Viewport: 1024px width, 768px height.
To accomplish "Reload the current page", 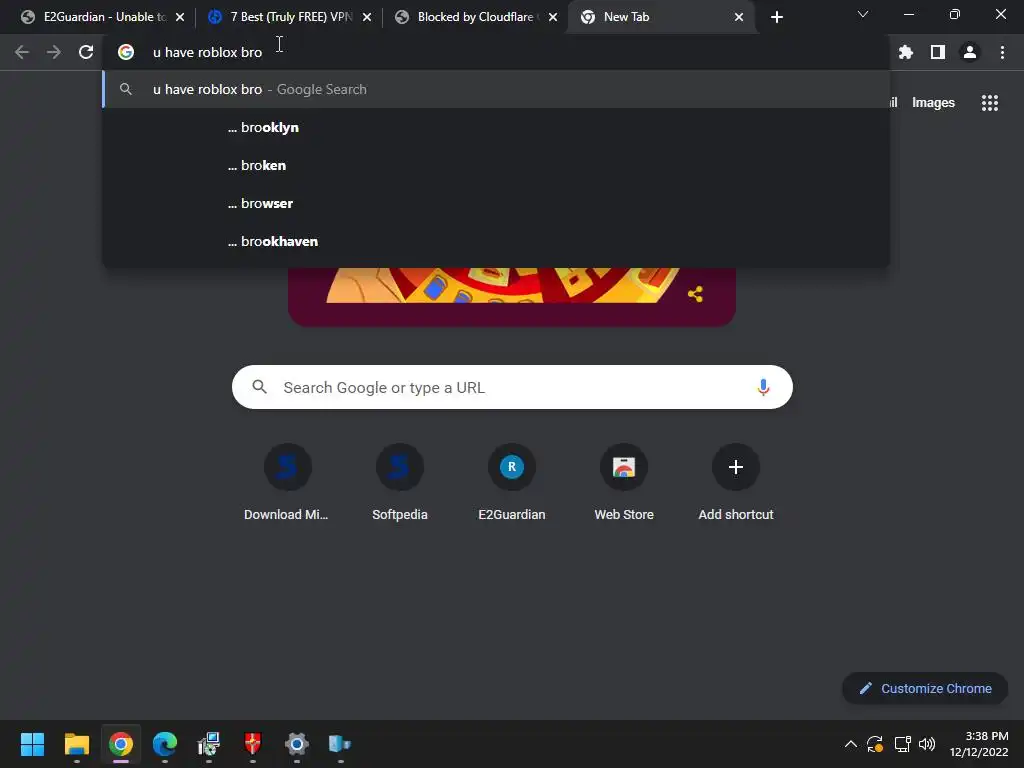I will click(86, 52).
